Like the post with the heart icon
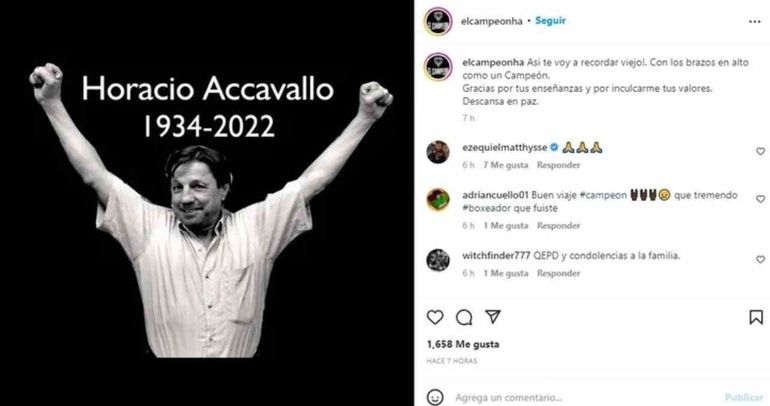The width and height of the screenshot is (770, 406). (x=435, y=318)
